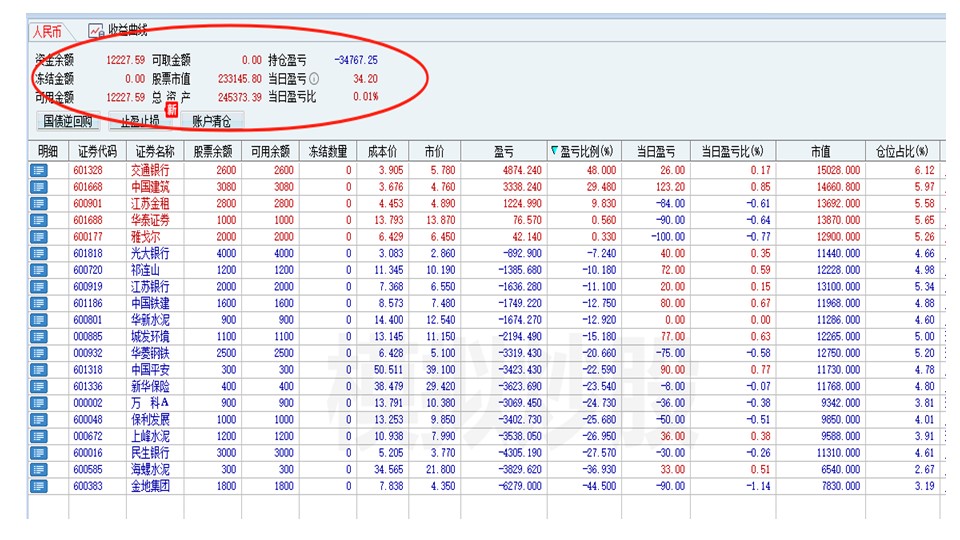
Task: Click the 国债逆回购 button
Action: click(67, 121)
